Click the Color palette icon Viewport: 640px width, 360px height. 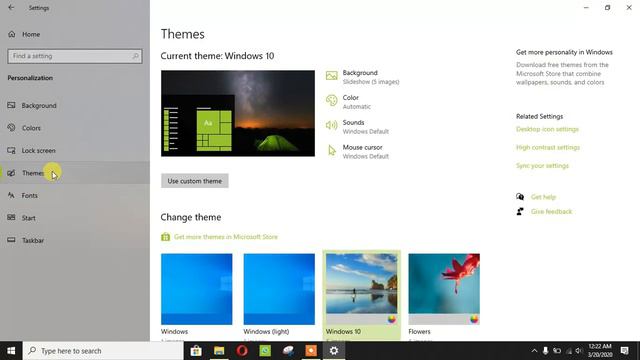pyautogui.click(x=331, y=100)
